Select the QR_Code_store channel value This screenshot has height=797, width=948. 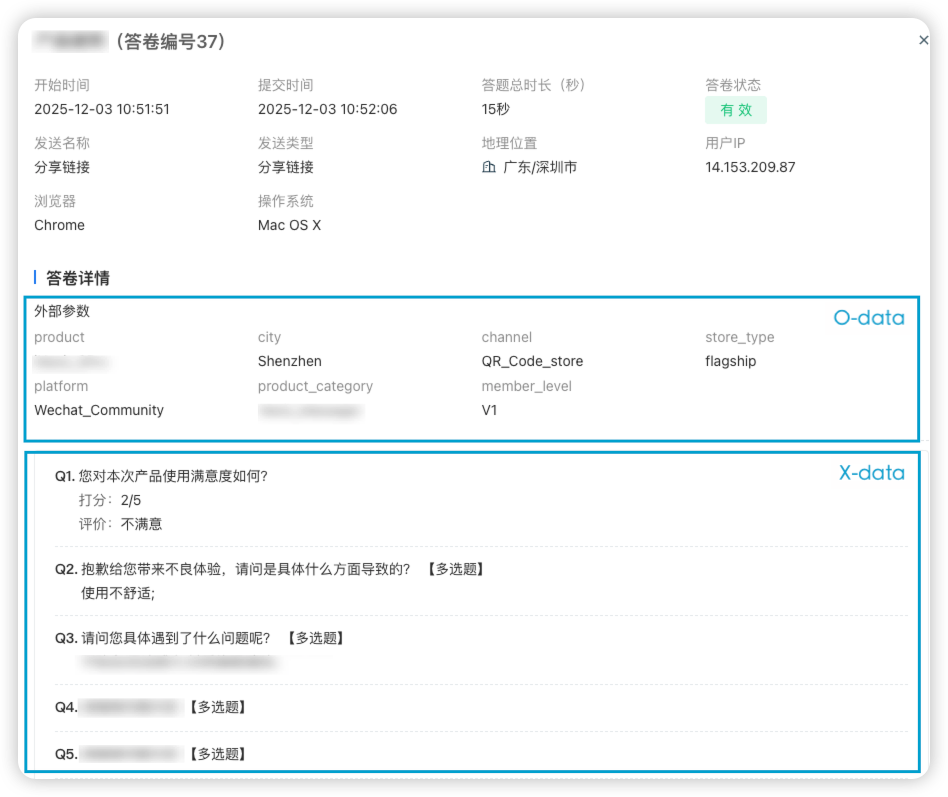click(535, 361)
